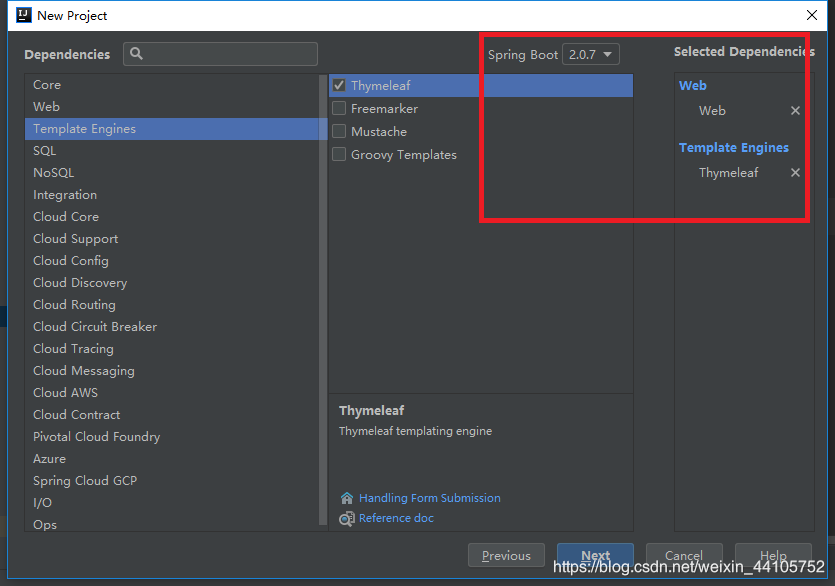Click the category list scrollbar
The width and height of the screenshot is (835, 586).
(323, 298)
